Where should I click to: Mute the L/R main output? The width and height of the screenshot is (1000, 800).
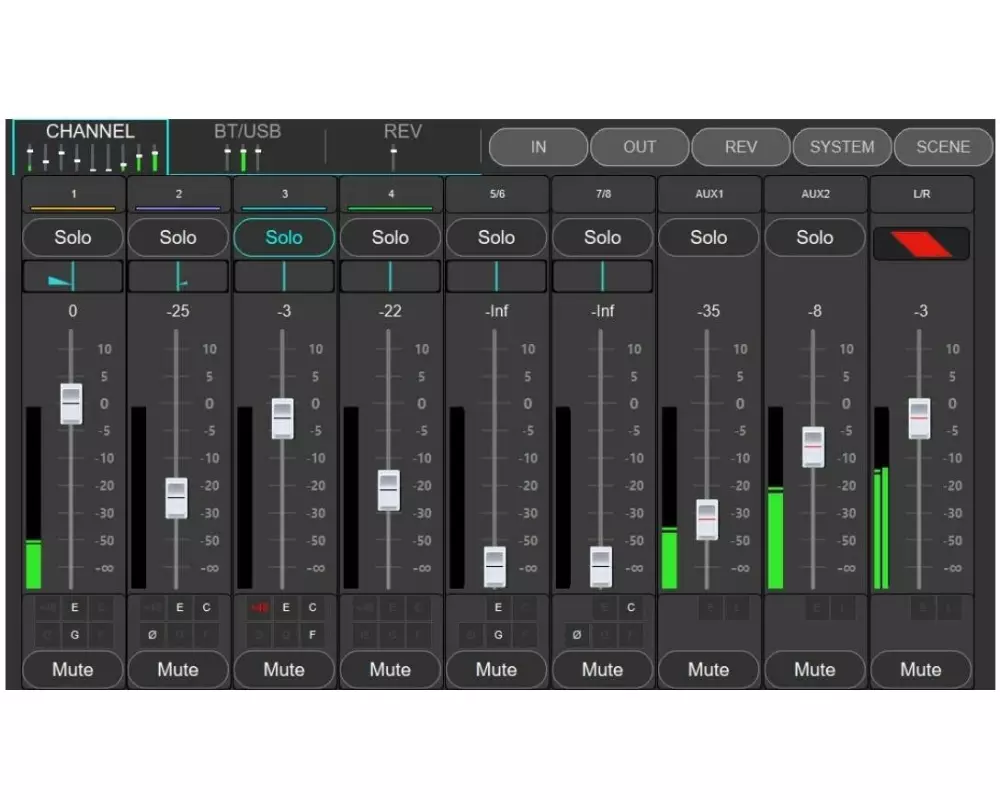[x=921, y=669]
